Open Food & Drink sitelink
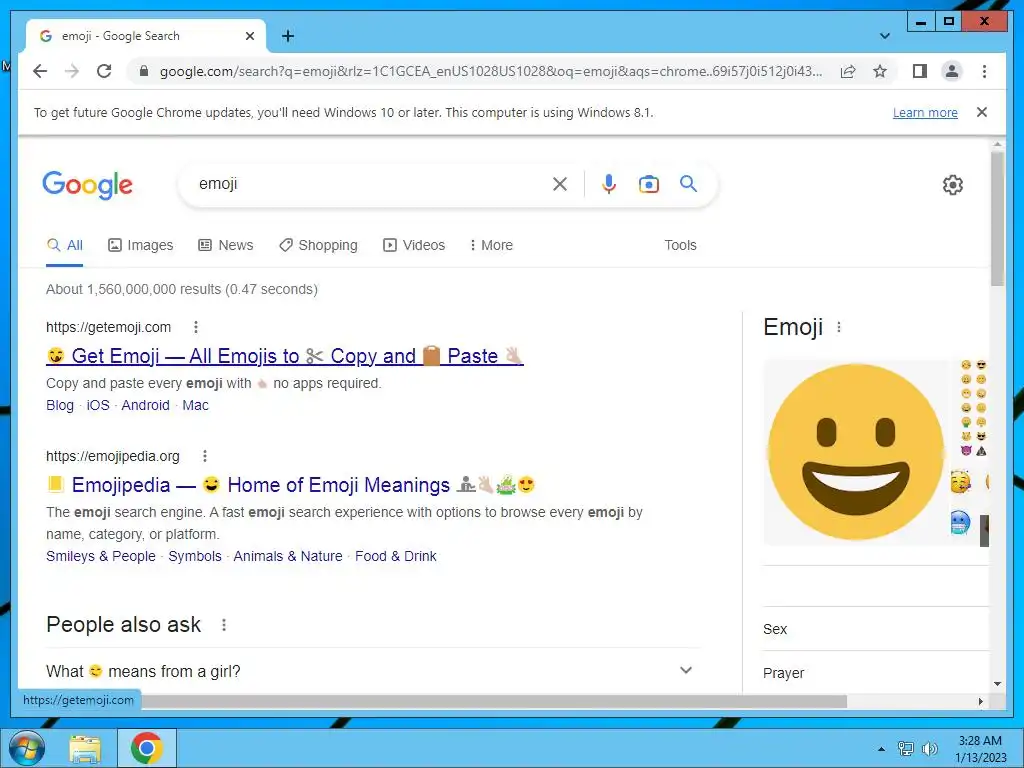 click(395, 556)
